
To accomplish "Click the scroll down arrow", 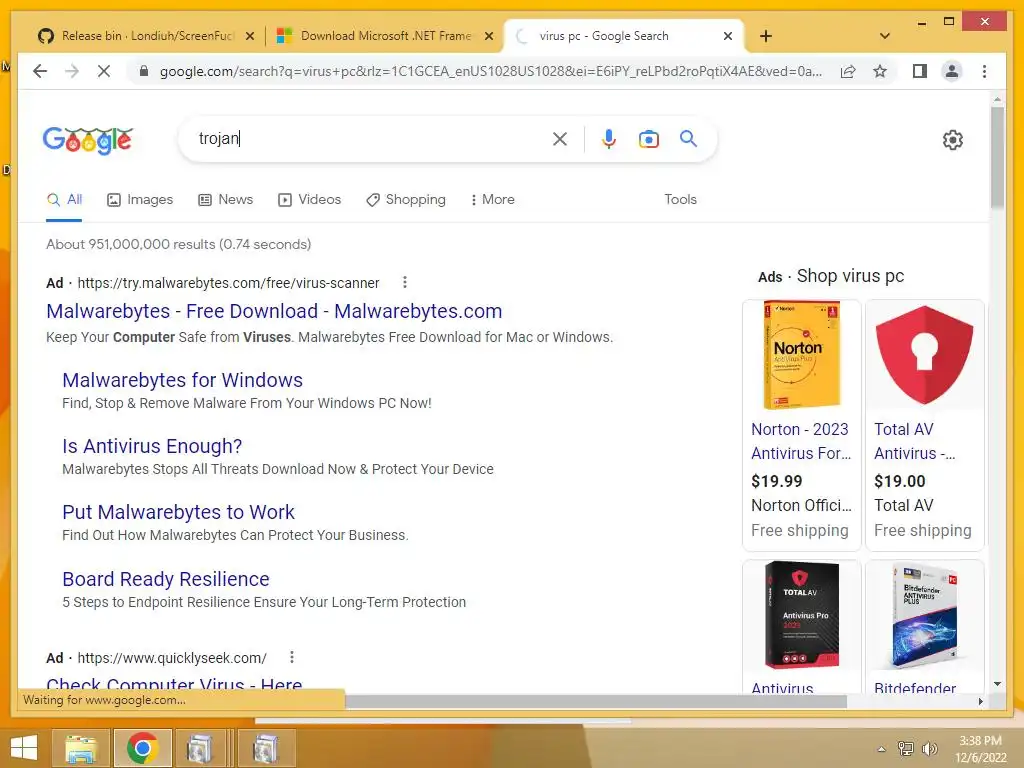I will coord(997,684).
